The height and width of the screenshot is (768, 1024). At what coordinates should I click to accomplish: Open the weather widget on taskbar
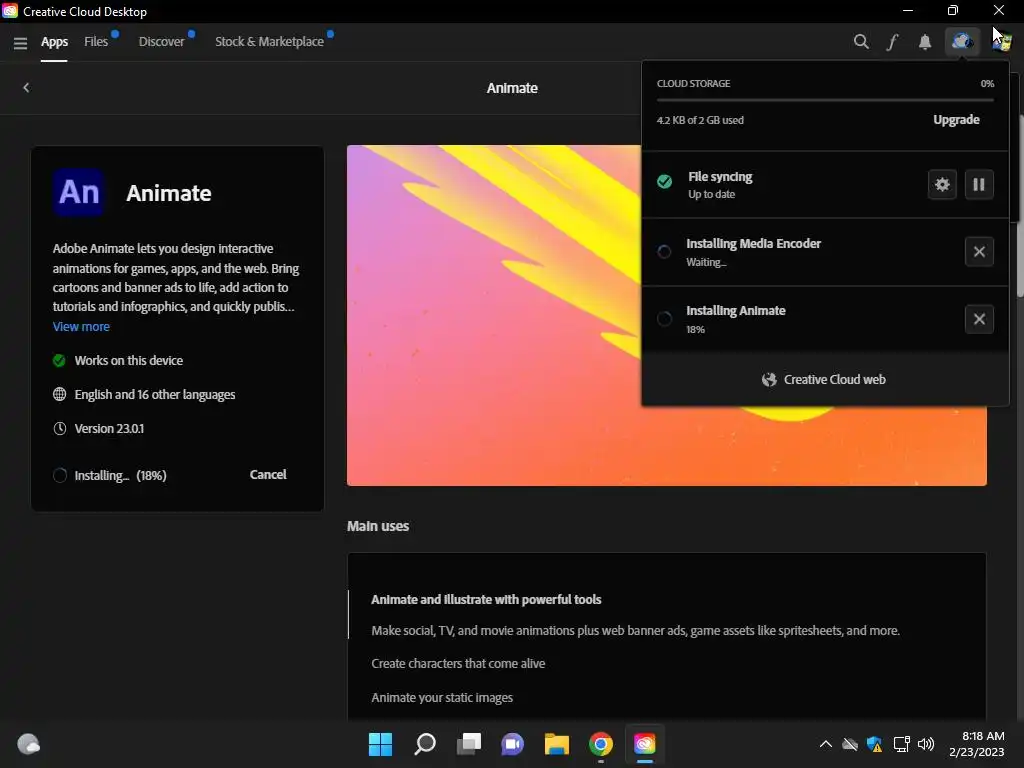(29, 744)
